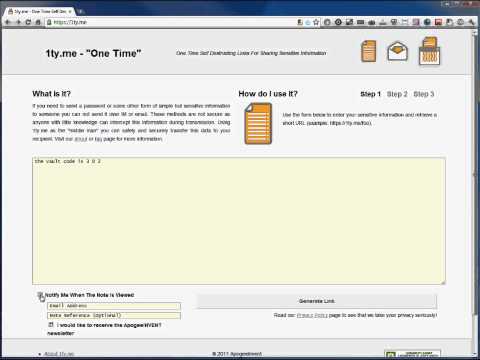Click the note document icon in page header

(369, 51)
